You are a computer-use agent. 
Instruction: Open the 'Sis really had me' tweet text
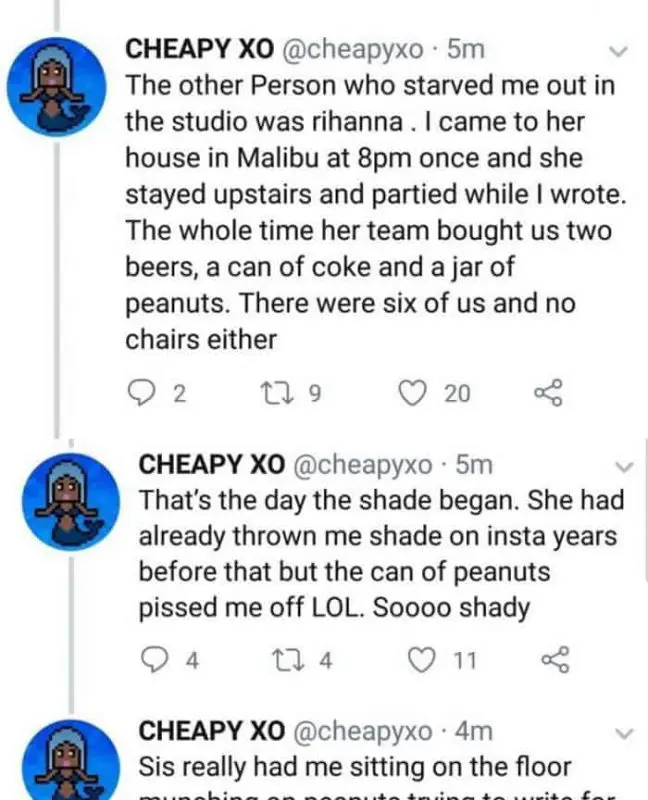coord(354,768)
